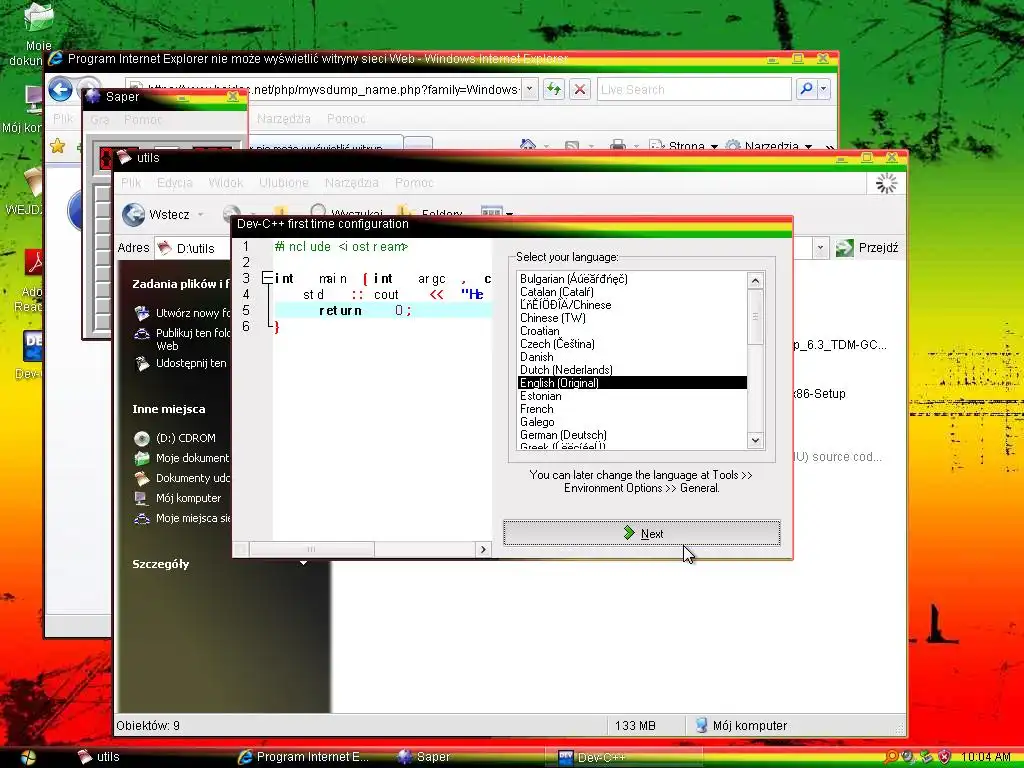This screenshot has height=768, width=1024.
Task: Click the Live Search input field
Action: click(x=694, y=89)
